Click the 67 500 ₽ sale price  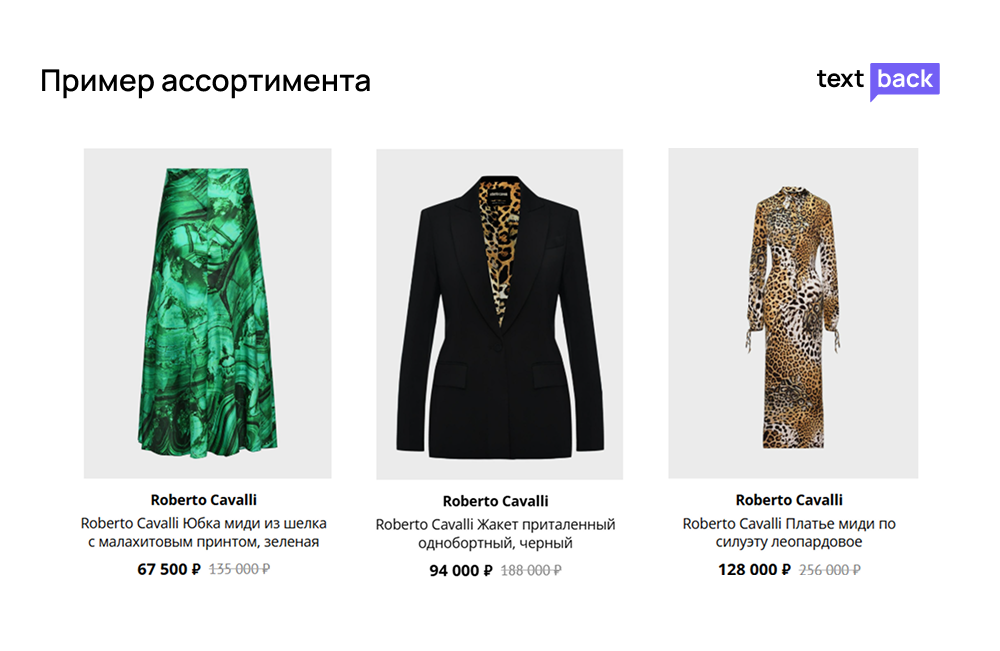[x=169, y=569]
